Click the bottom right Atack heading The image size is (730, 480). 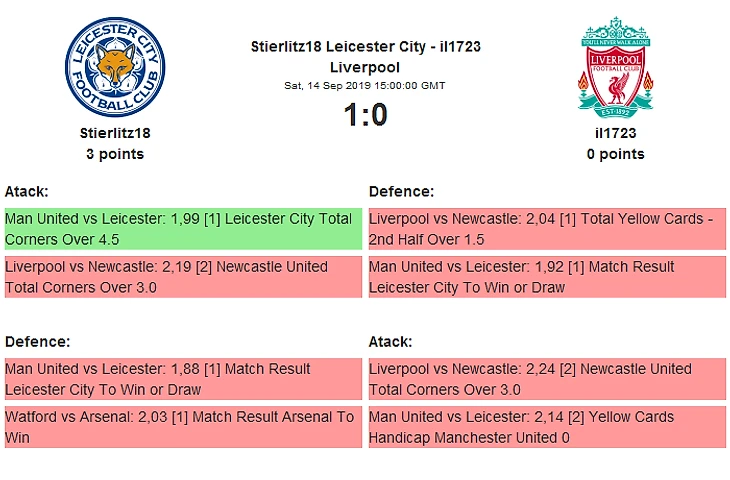pos(391,341)
